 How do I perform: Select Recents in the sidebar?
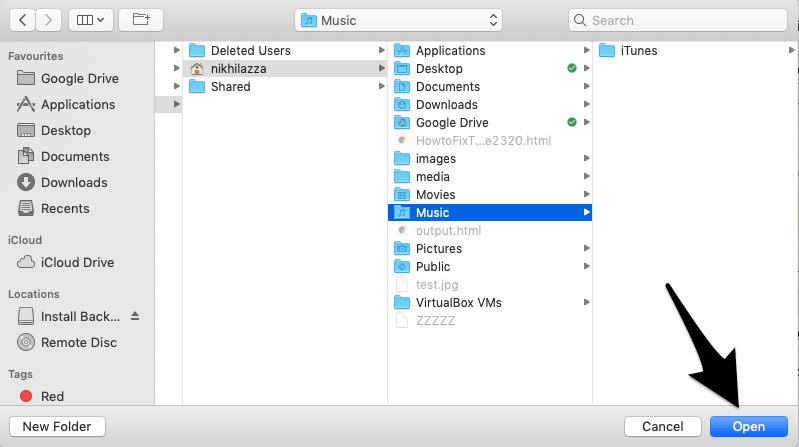coord(77,208)
